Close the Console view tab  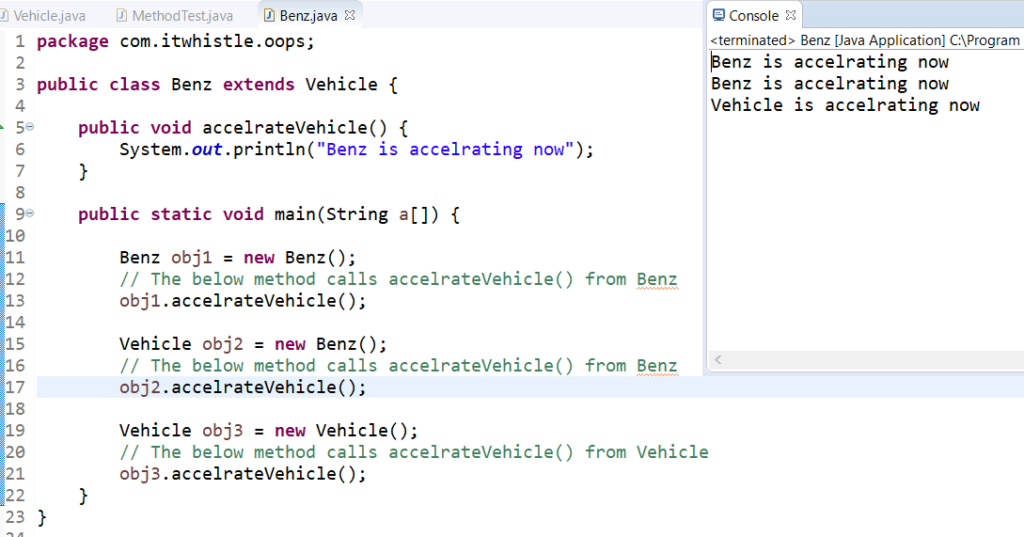791,15
